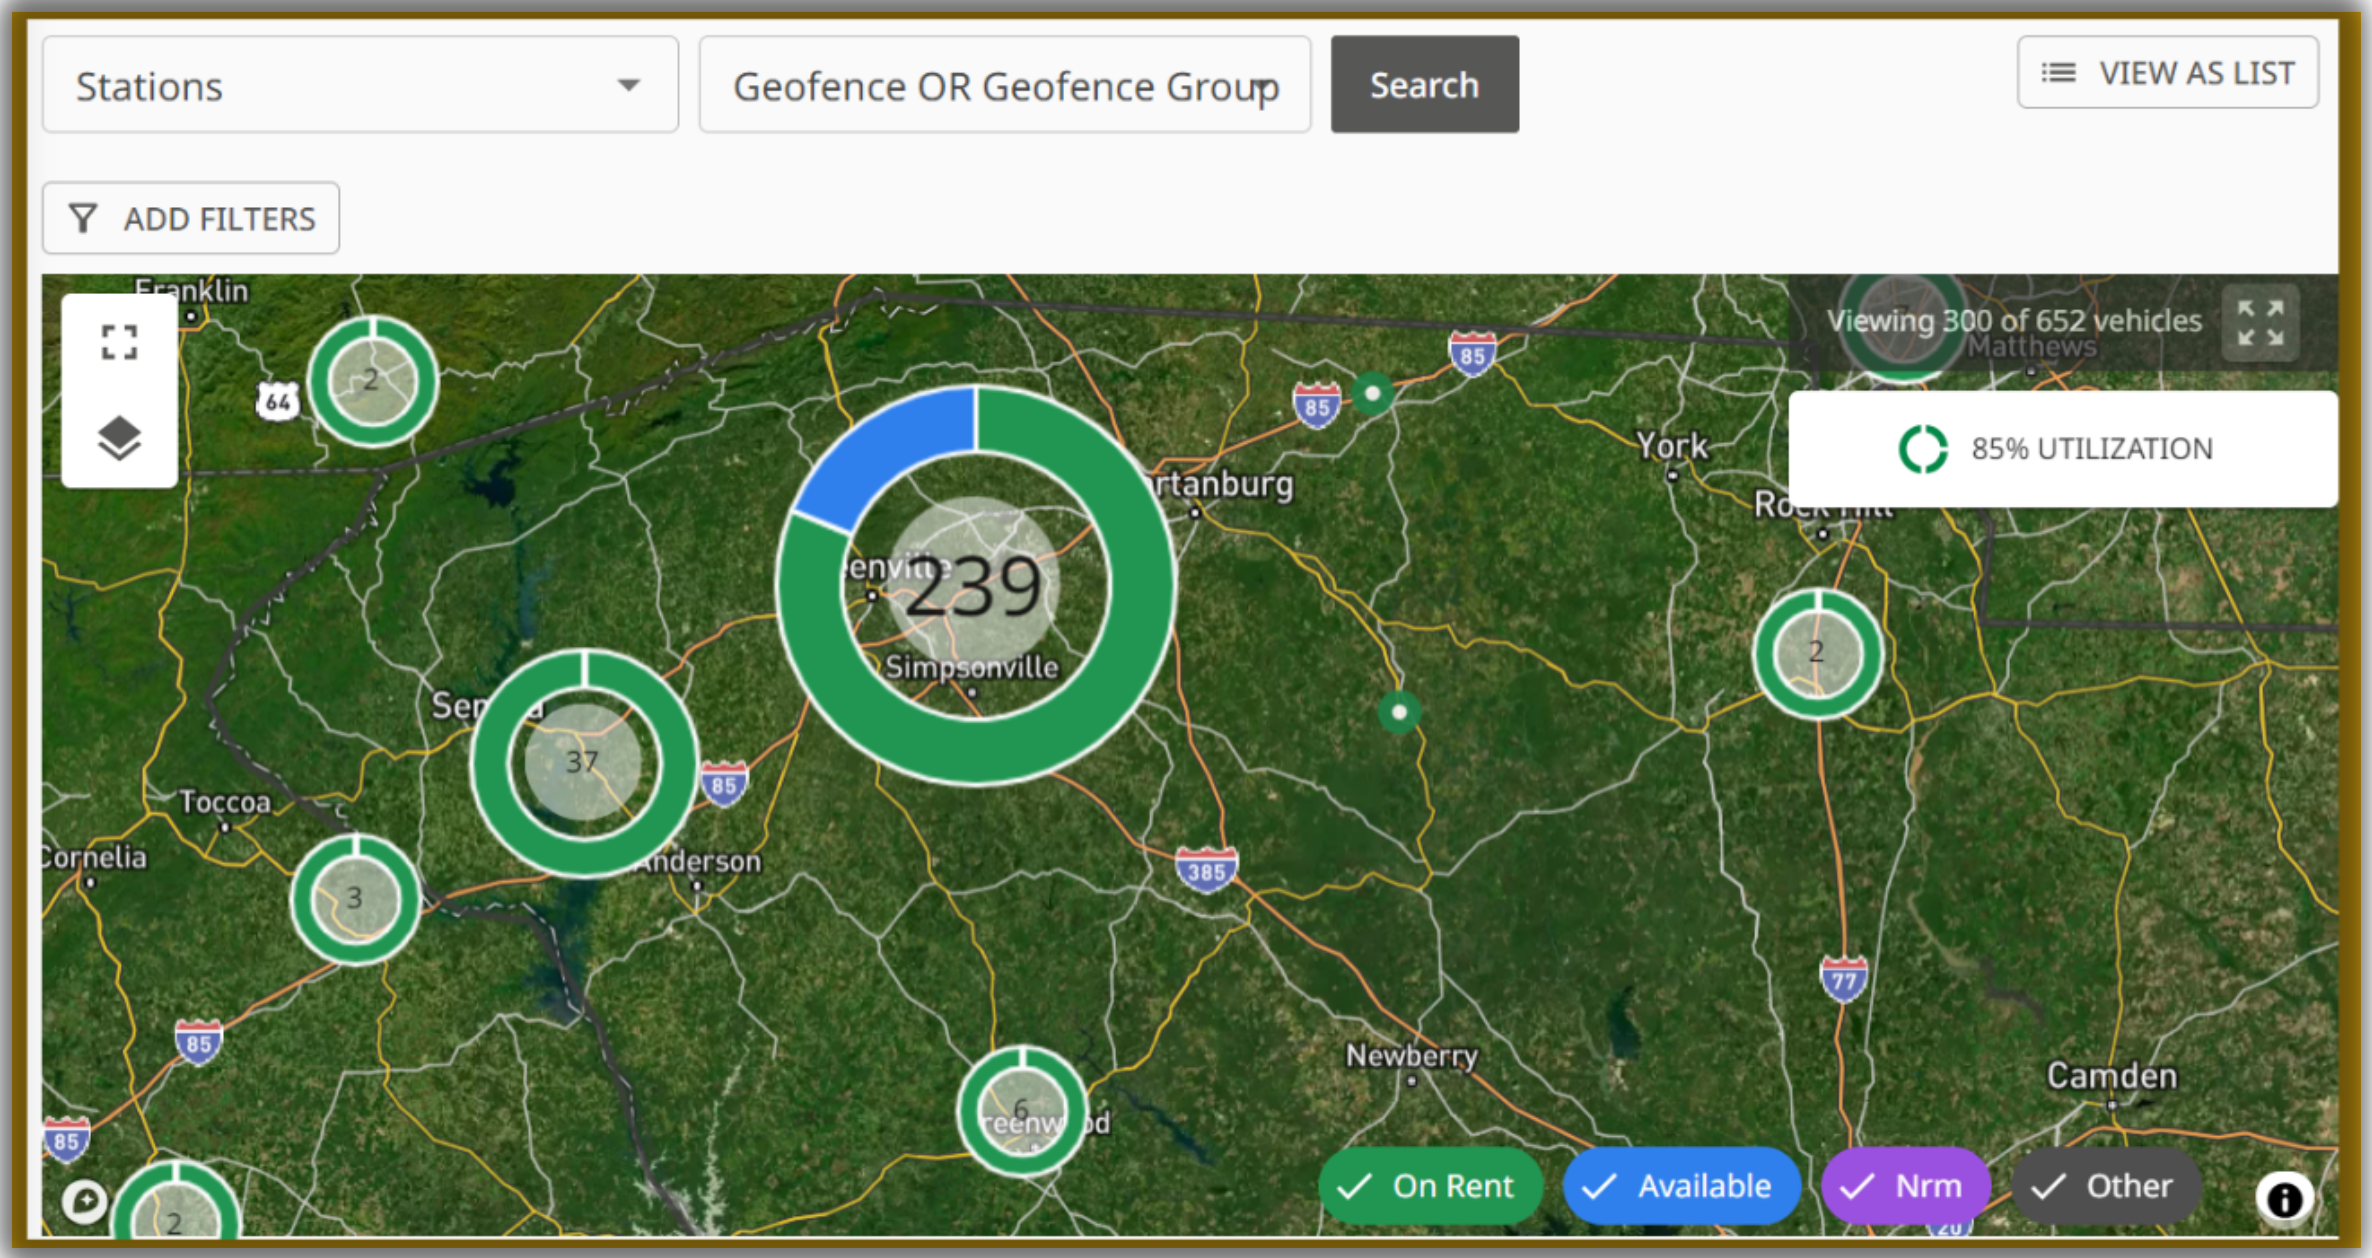Click the info icon on map
This screenshot has height=1258, width=2372.
2284,1199
